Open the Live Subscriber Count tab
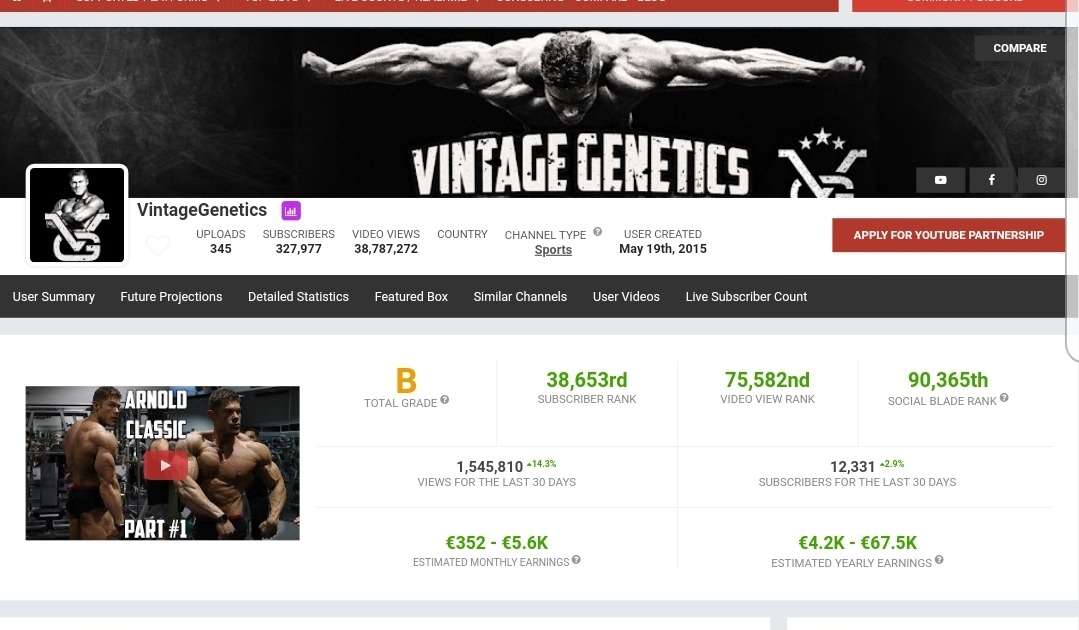The width and height of the screenshot is (1079, 630). click(x=746, y=297)
